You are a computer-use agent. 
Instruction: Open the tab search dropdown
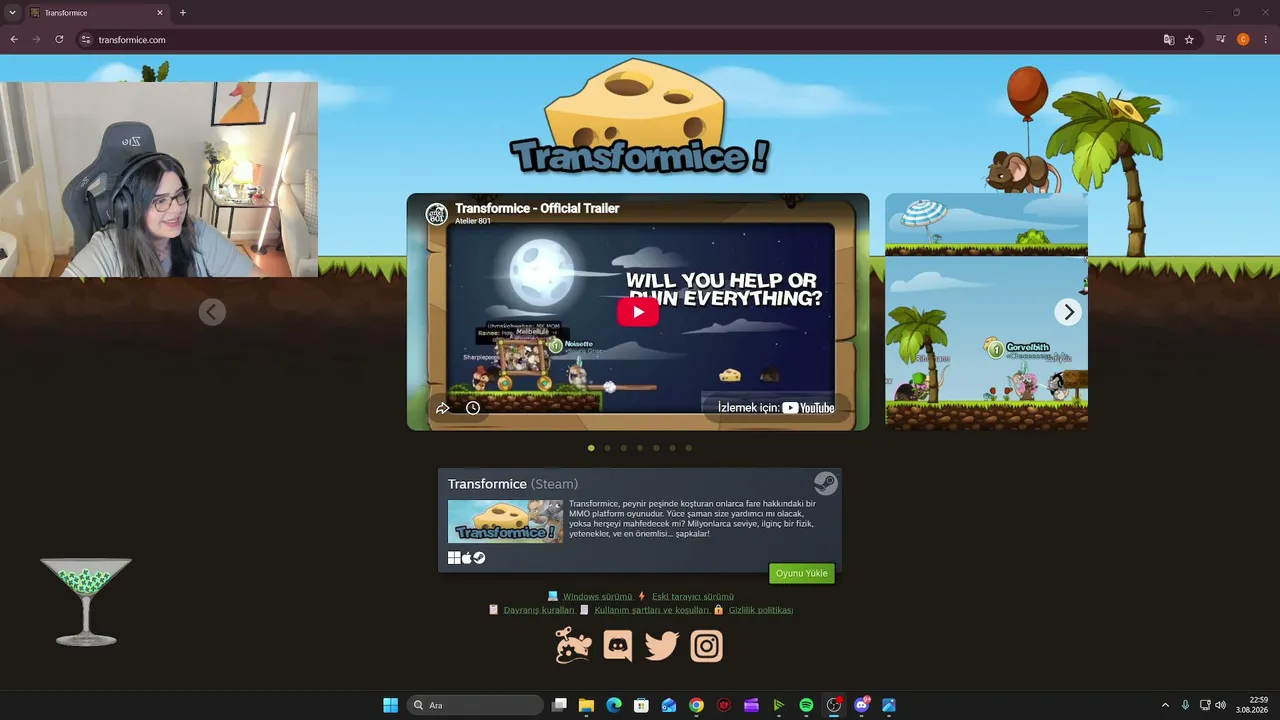click(12, 13)
